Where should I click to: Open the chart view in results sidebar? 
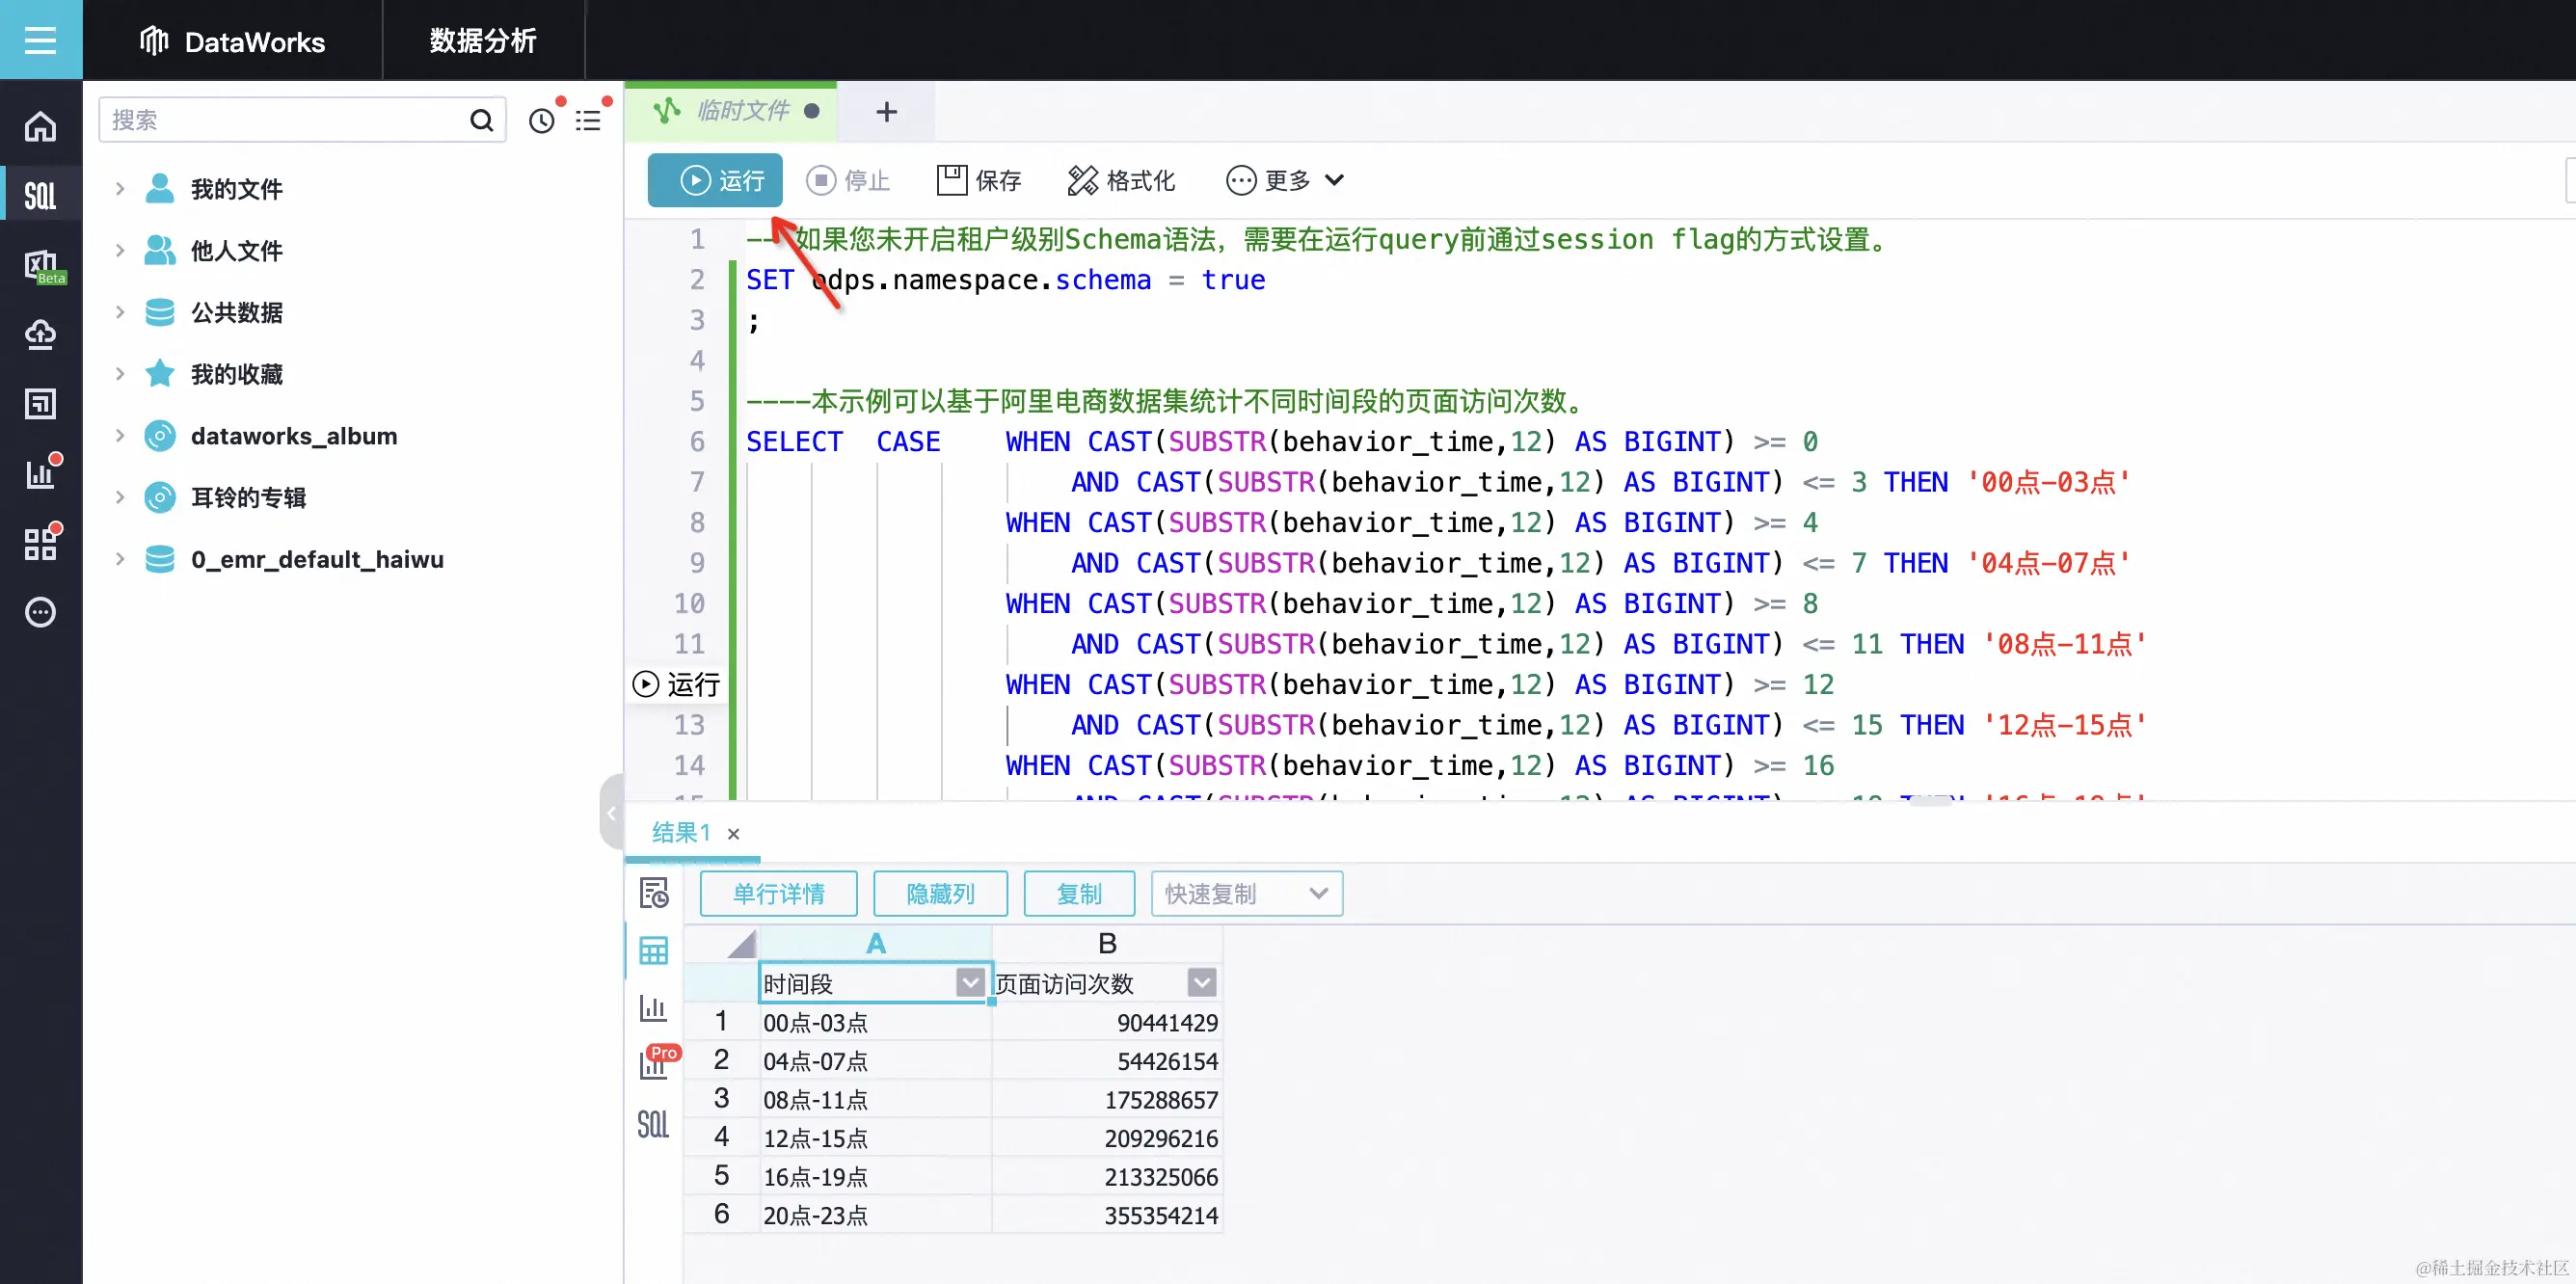[653, 1008]
